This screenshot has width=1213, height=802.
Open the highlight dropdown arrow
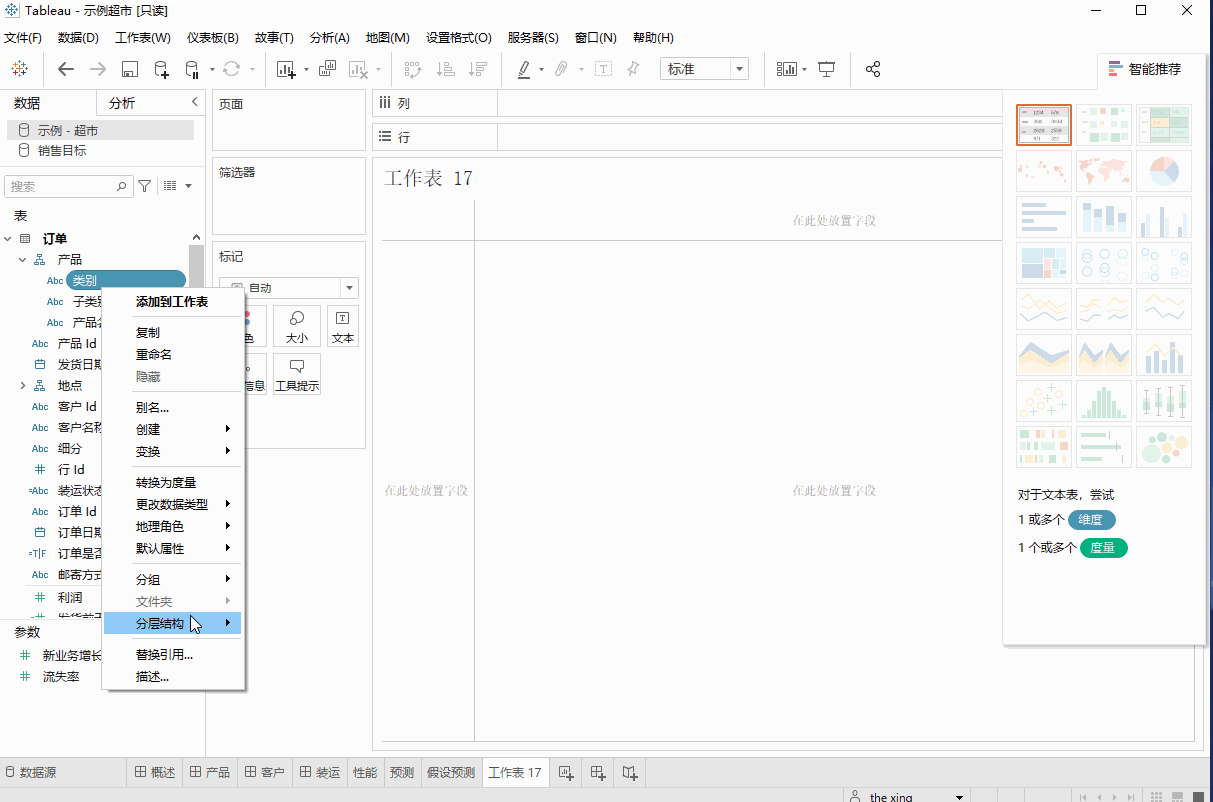[541, 70]
